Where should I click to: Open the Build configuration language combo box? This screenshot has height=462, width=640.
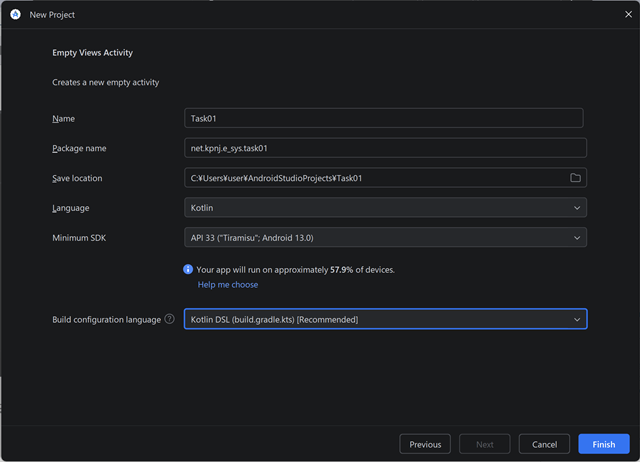[x=385, y=319]
